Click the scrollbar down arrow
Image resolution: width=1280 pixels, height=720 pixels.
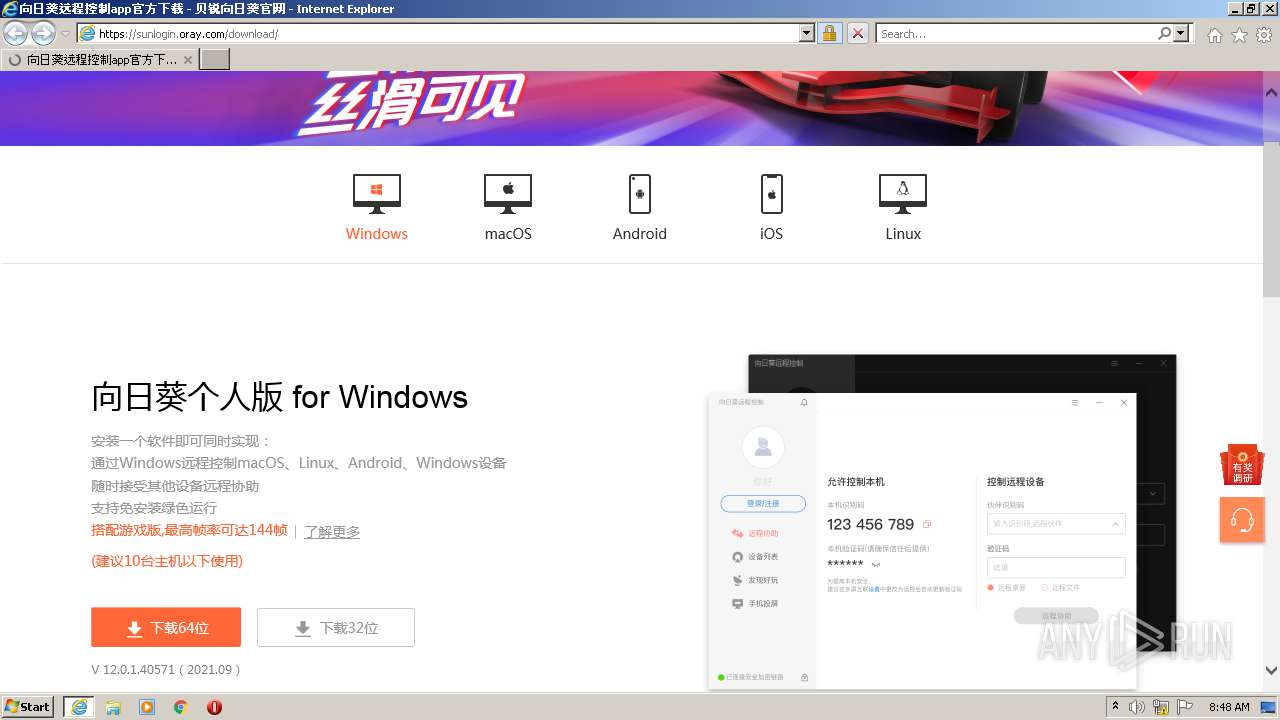coord(1271,671)
